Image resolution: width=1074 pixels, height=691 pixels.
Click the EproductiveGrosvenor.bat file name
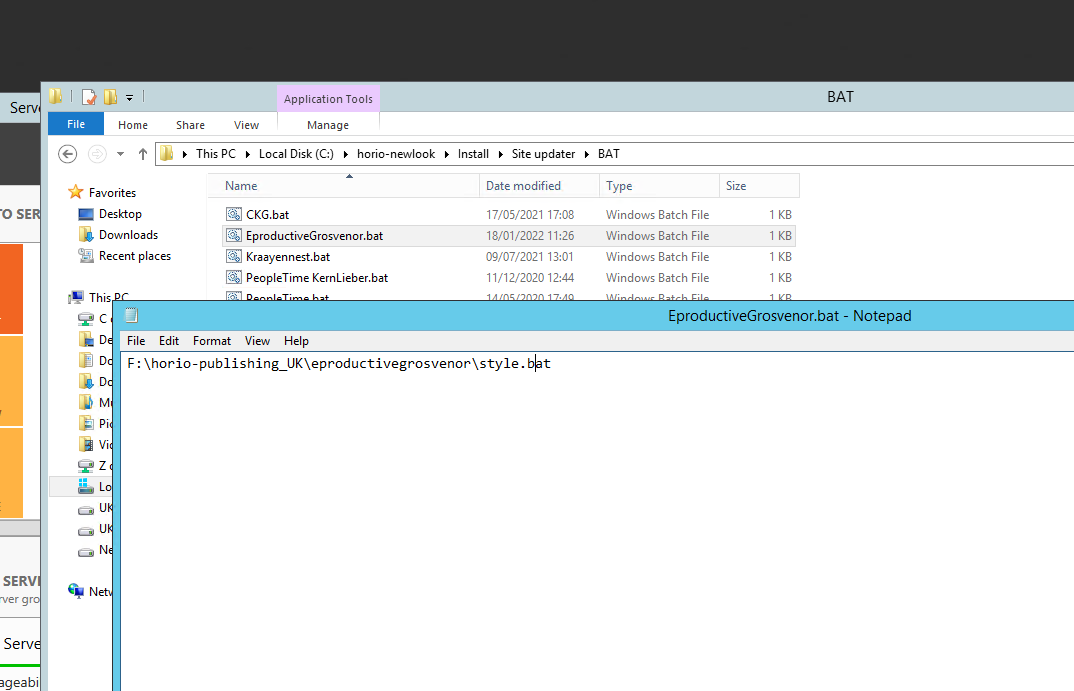point(314,236)
